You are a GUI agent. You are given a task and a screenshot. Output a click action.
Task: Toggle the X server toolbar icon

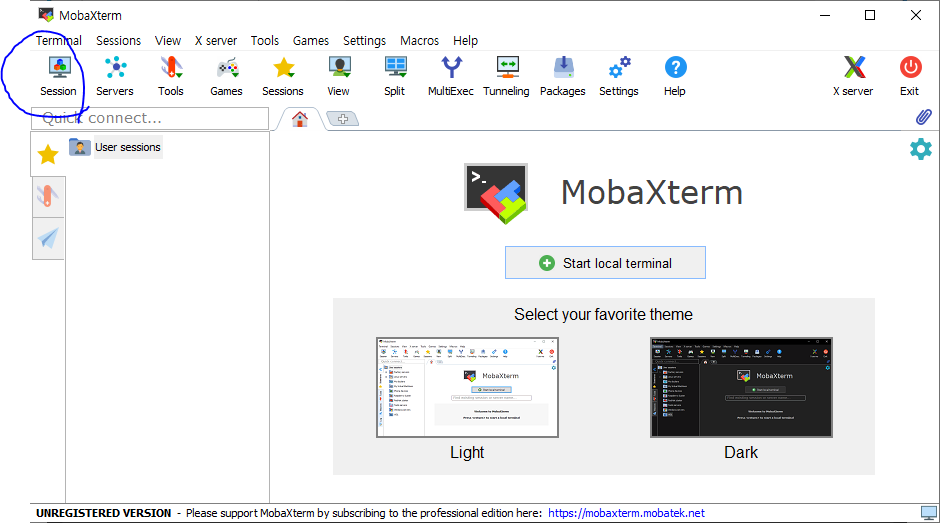854,76
